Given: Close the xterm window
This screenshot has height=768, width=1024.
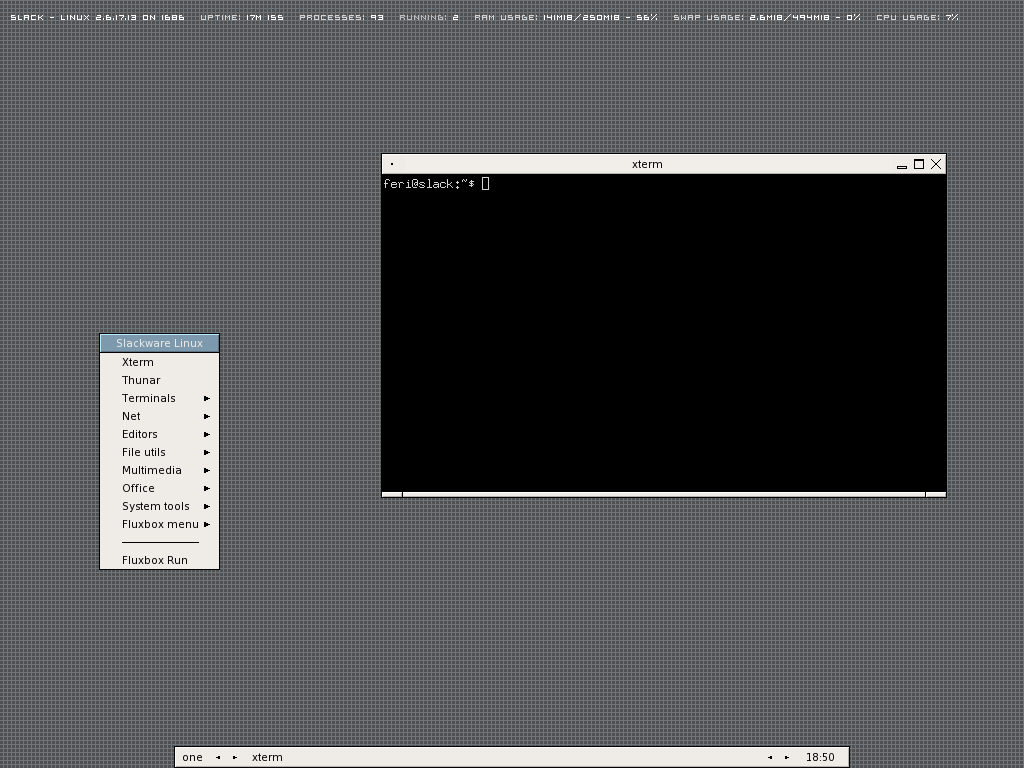Looking at the screenshot, I should (936, 164).
